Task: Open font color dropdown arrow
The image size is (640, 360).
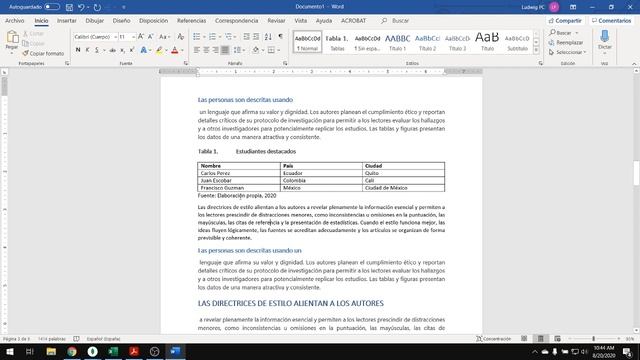Action: 182,50
